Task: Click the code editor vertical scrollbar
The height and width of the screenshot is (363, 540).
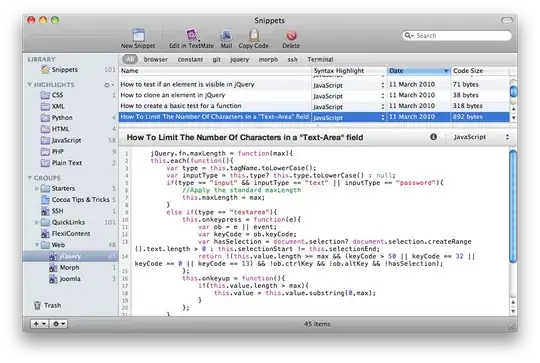Action: pyautogui.click(x=513, y=206)
